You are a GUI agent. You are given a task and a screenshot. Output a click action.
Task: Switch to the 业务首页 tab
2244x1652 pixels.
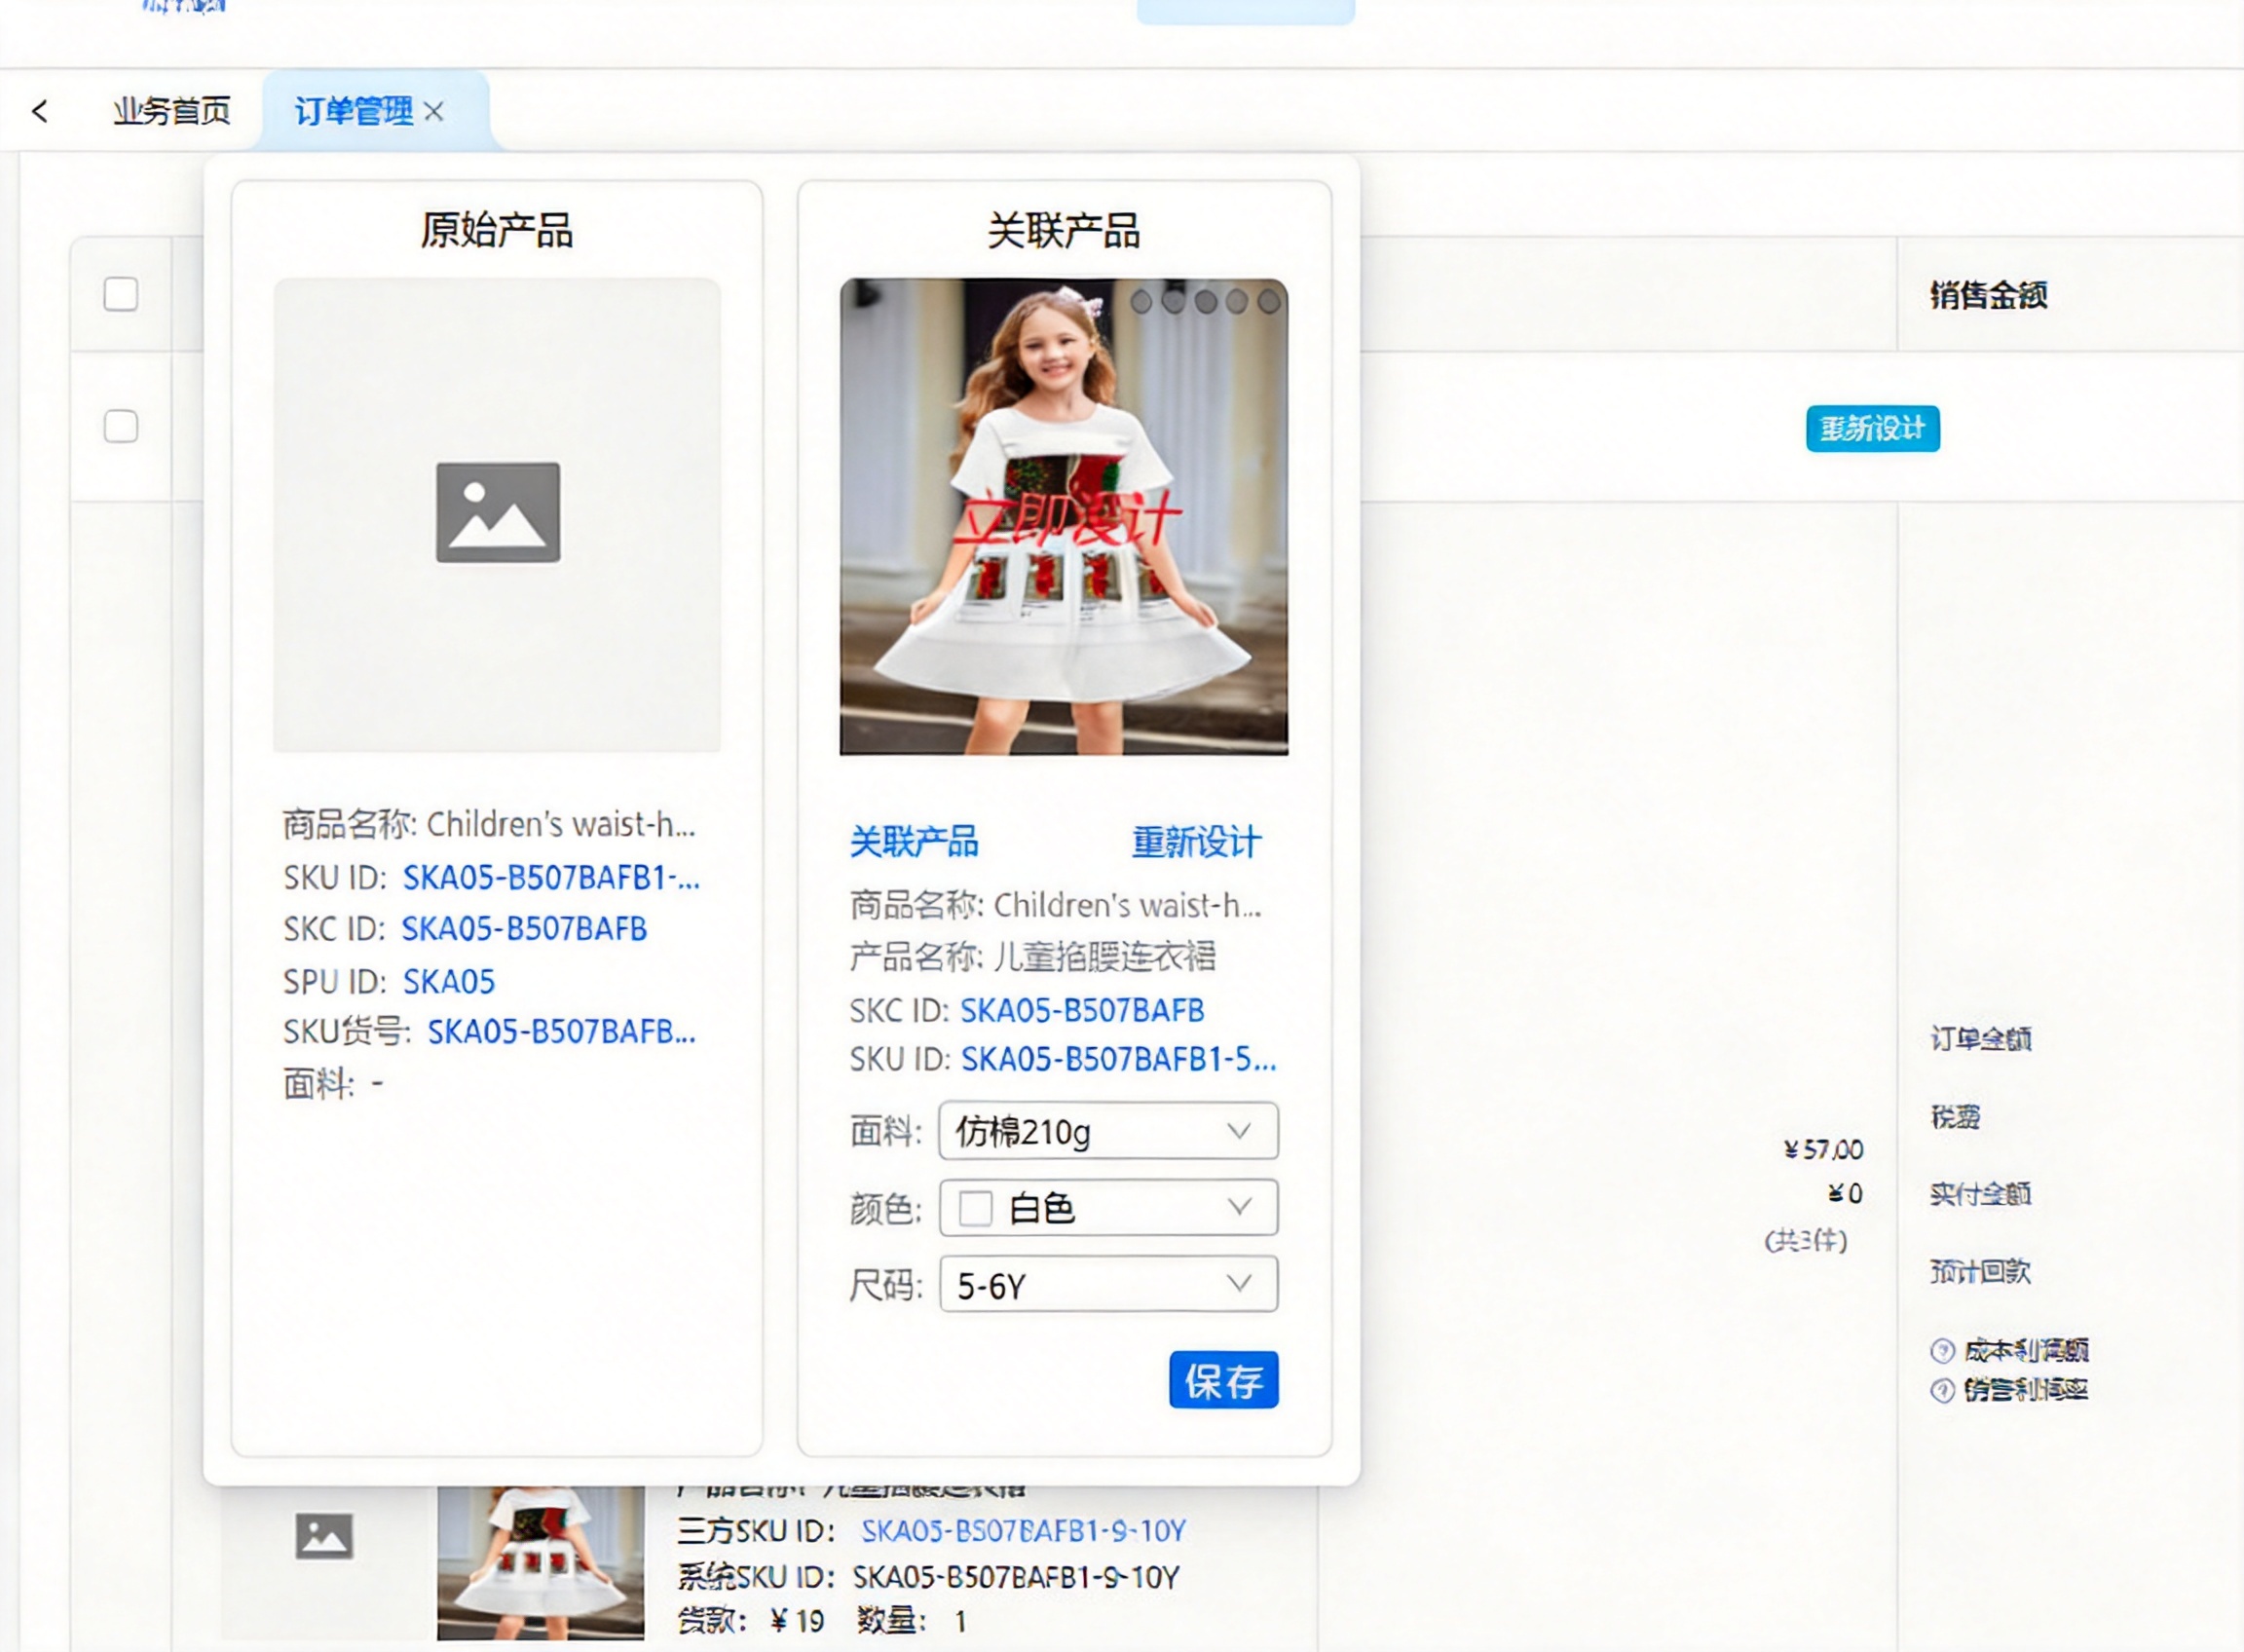[172, 111]
